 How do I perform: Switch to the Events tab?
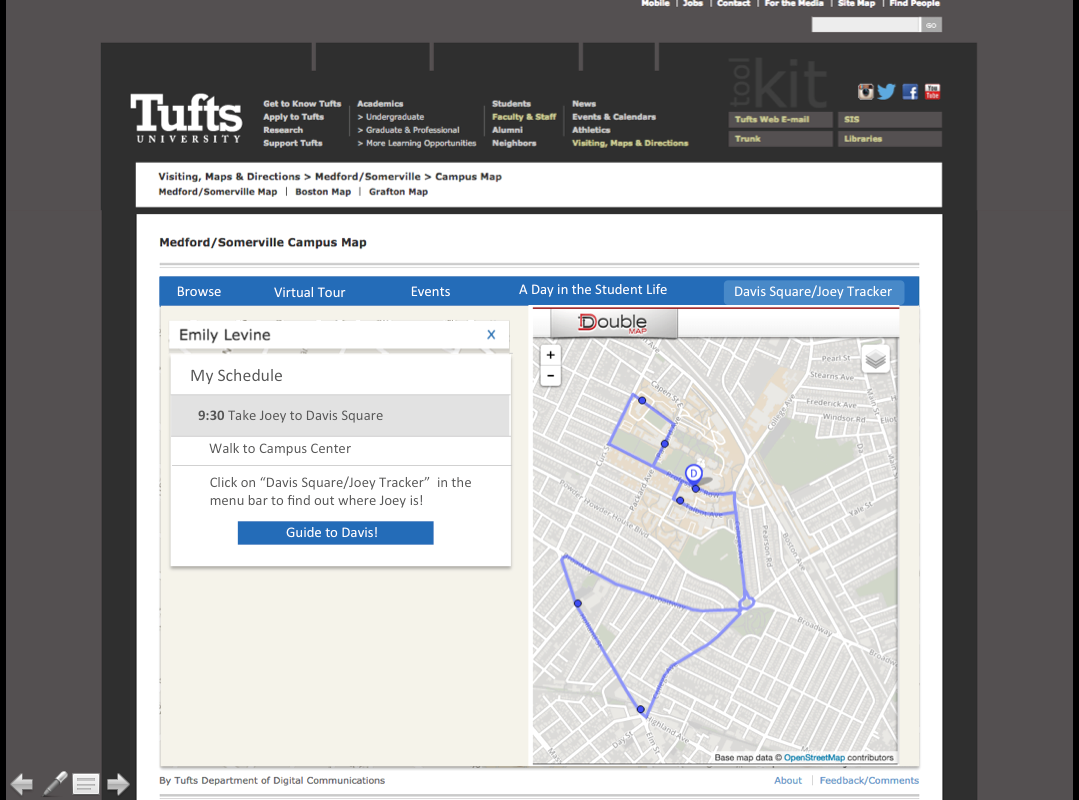click(431, 291)
